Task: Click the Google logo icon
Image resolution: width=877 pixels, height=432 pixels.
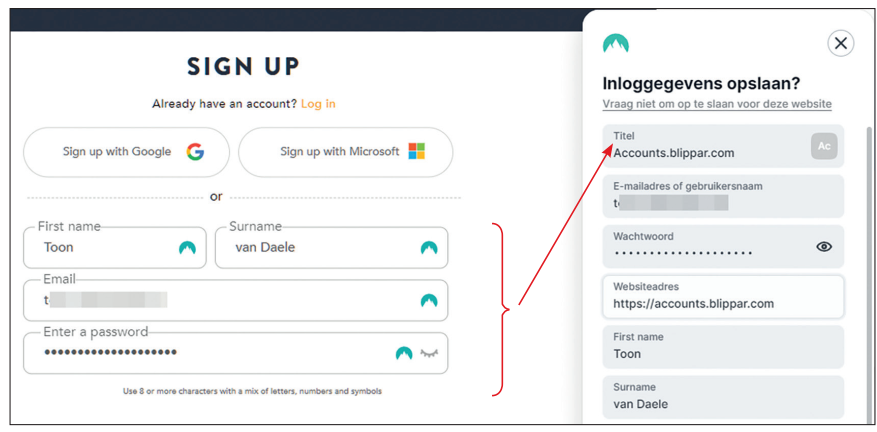Action: click(195, 152)
